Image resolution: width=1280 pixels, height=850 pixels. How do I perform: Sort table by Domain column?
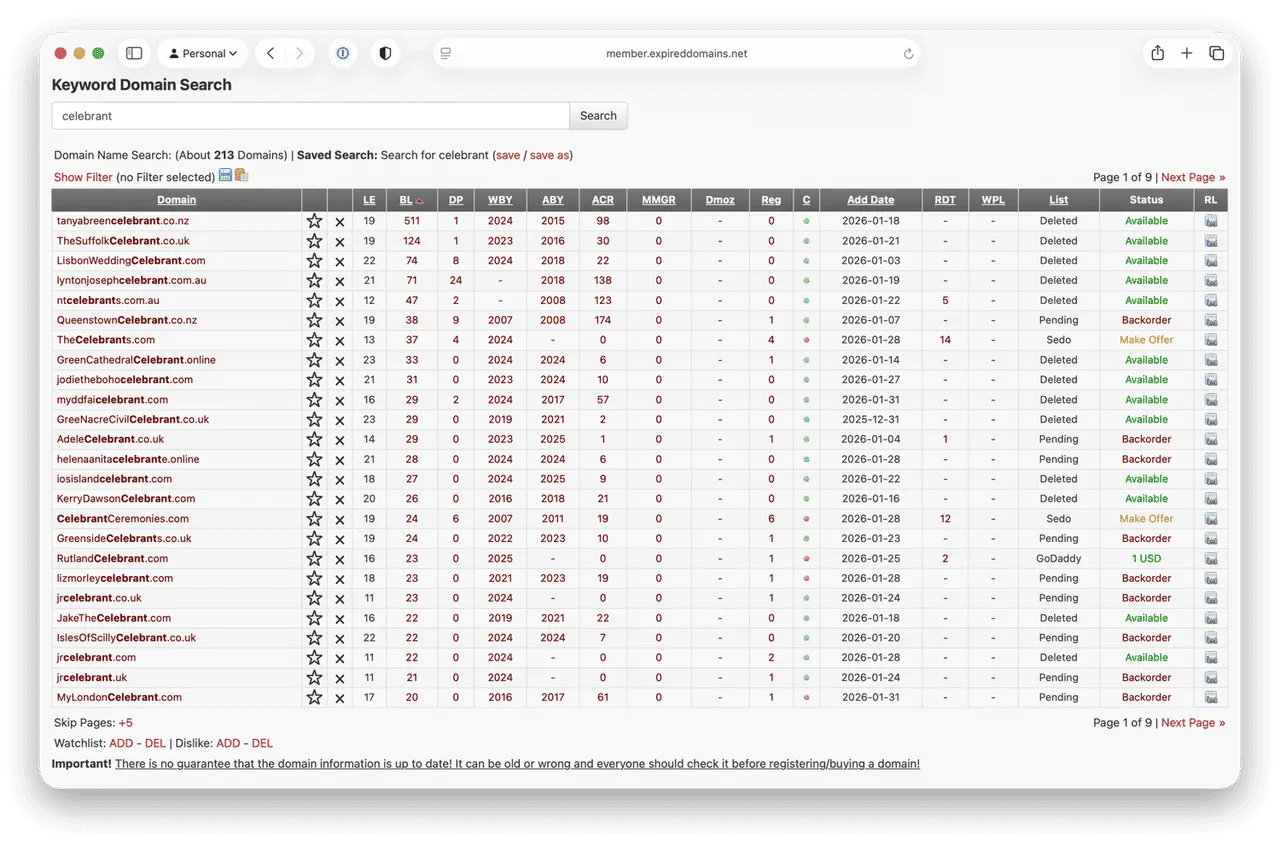(x=176, y=200)
